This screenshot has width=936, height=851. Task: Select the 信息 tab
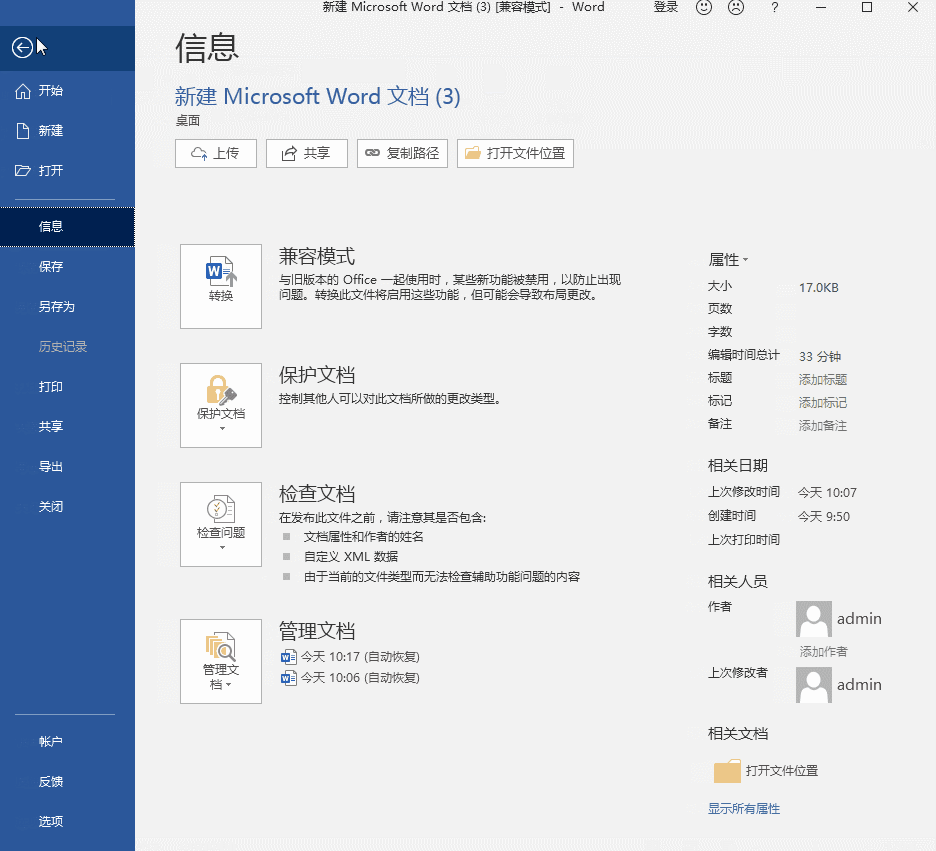pos(67,227)
